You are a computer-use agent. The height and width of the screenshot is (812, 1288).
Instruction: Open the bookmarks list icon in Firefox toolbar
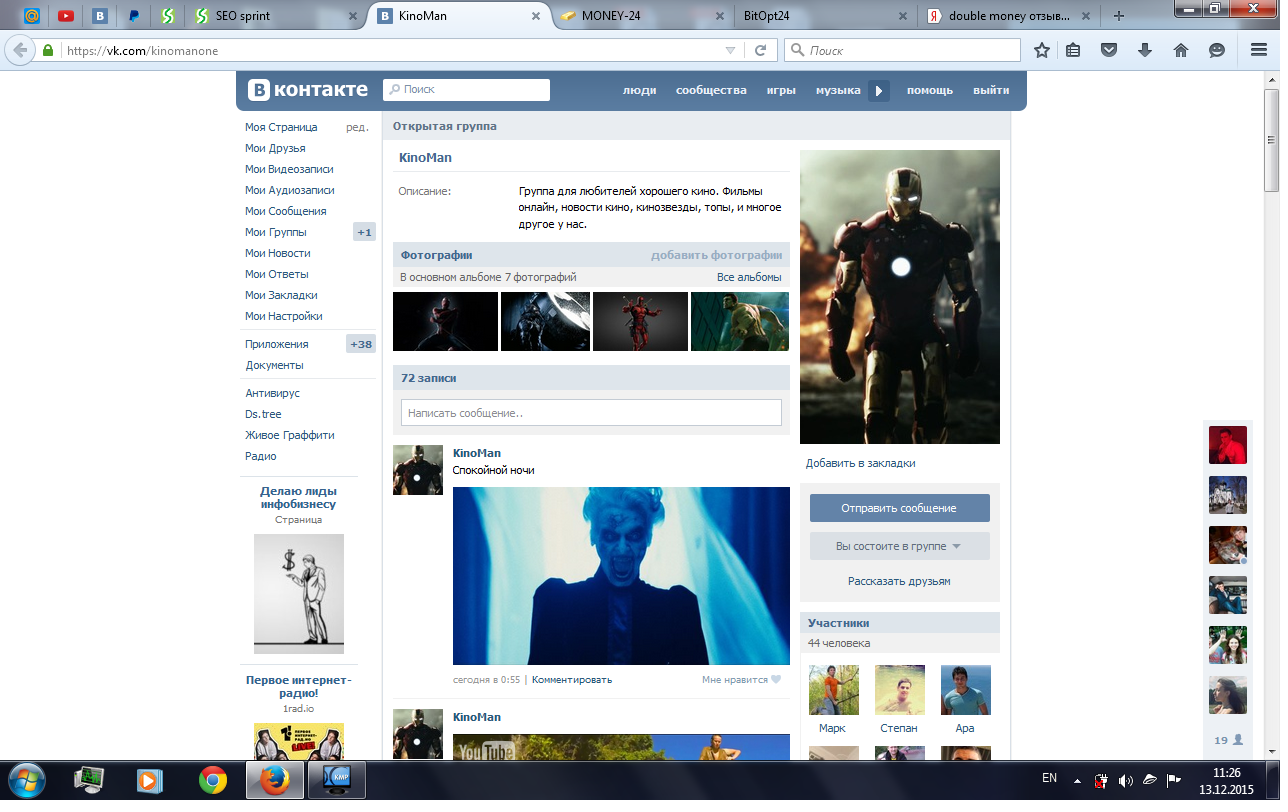1073,50
